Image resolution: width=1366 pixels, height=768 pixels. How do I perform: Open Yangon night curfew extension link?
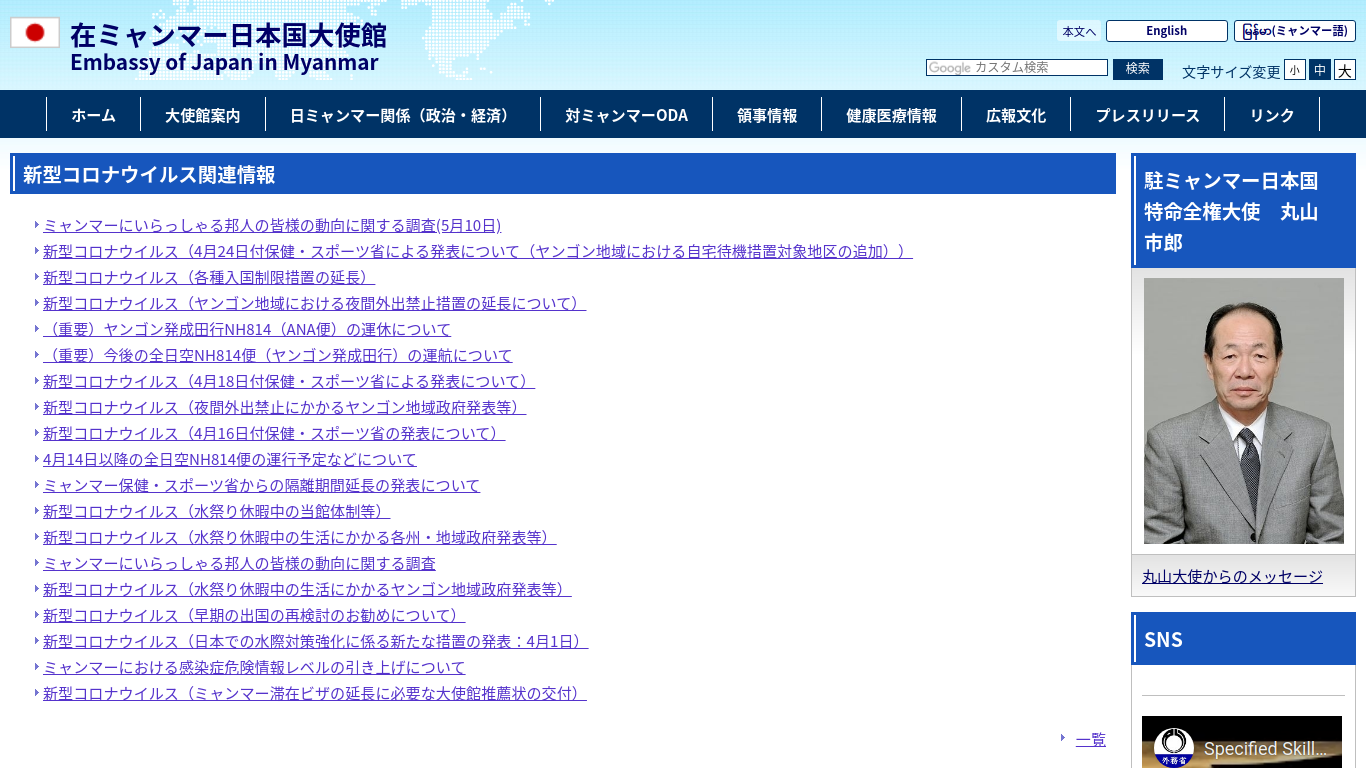click(x=315, y=304)
